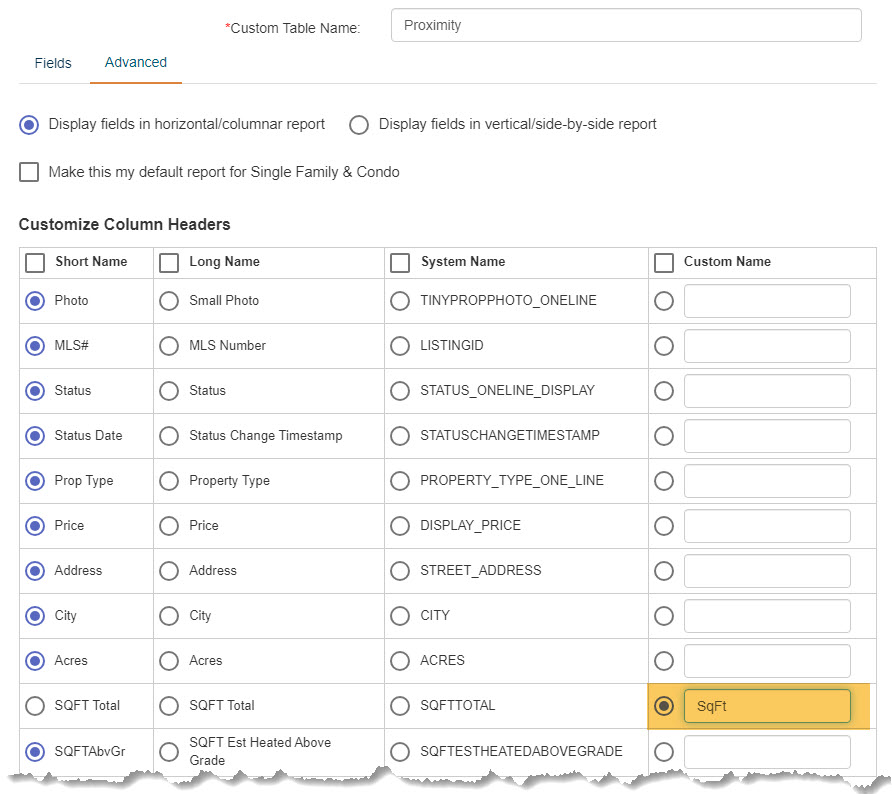Image resolution: width=892 pixels, height=794 pixels.
Task: Select STREET_ADDRESS system name radio
Action: (400, 570)
